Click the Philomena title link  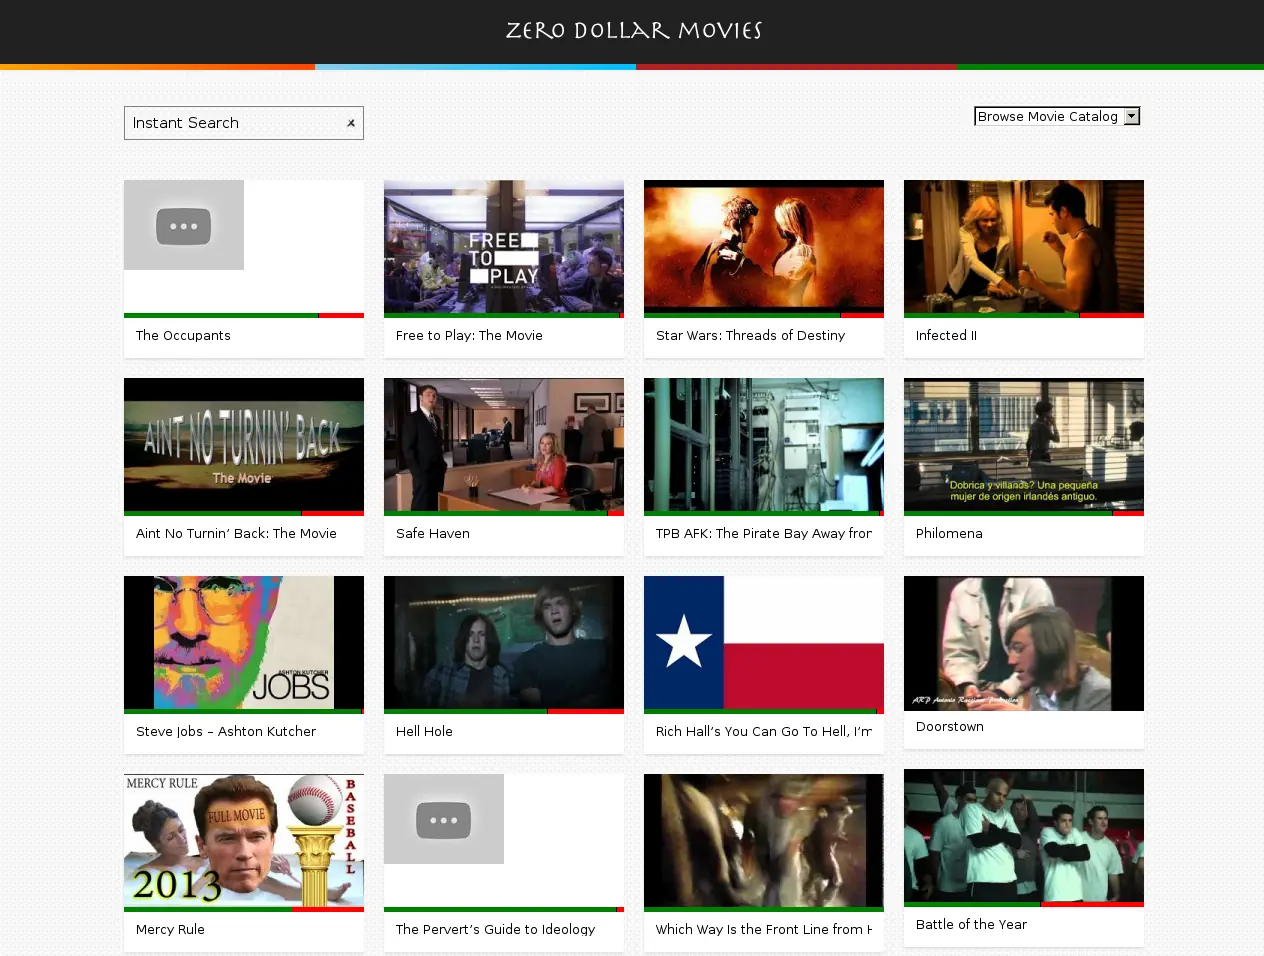click(x=949, y=534)
